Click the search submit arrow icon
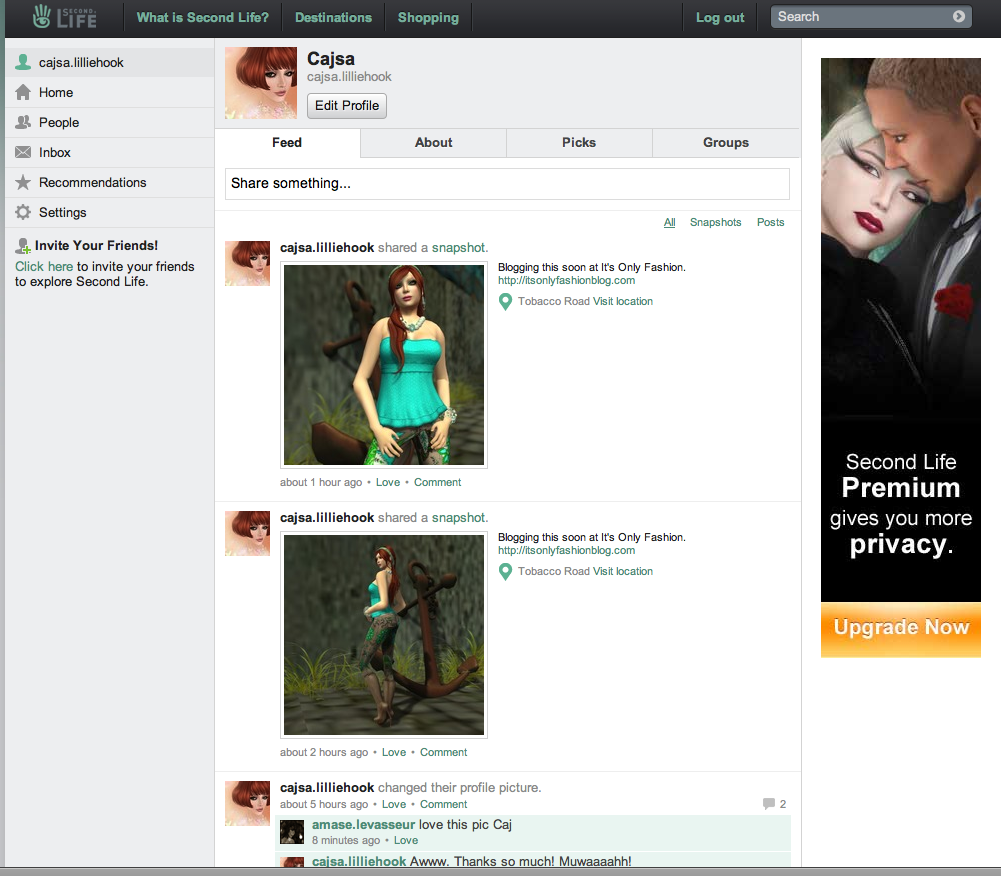The image size is (1001, 876). click(x=958, y=16)
